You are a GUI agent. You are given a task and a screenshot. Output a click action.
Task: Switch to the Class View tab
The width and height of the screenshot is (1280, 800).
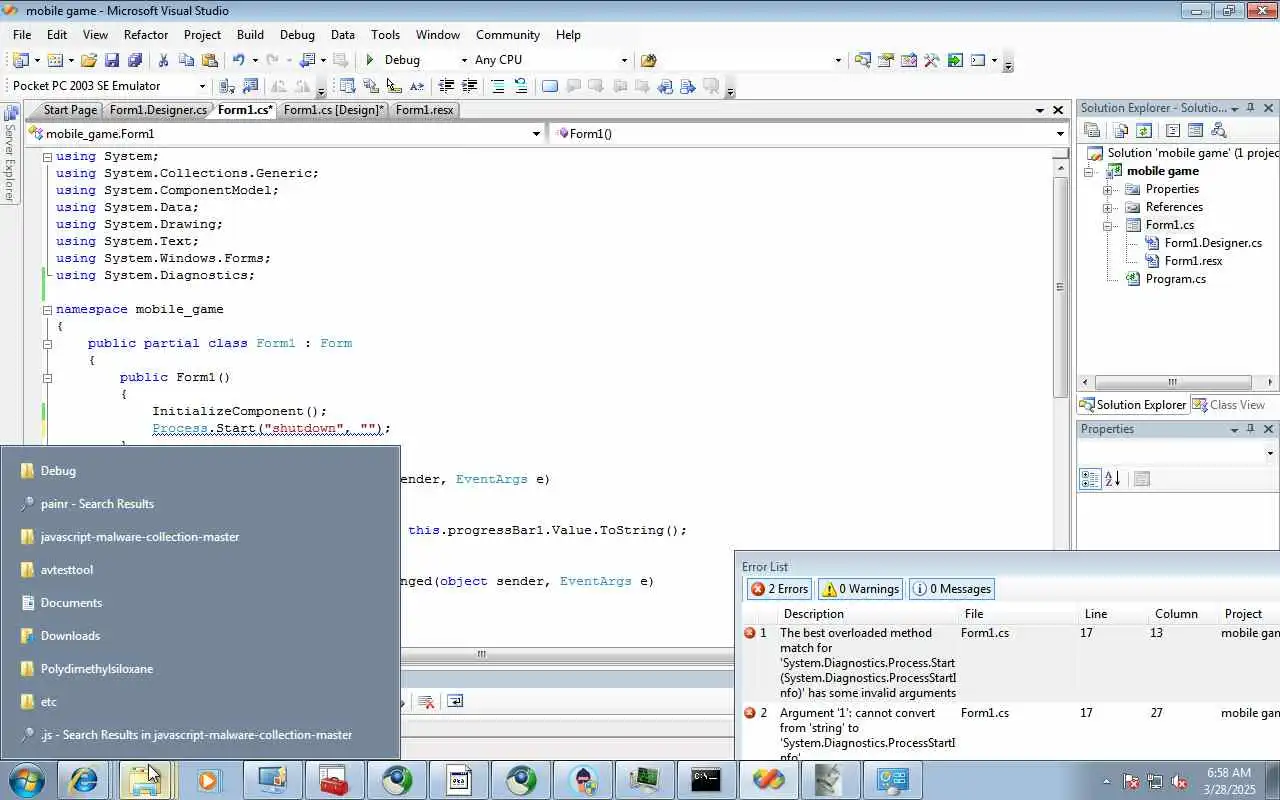[1229, 405]
